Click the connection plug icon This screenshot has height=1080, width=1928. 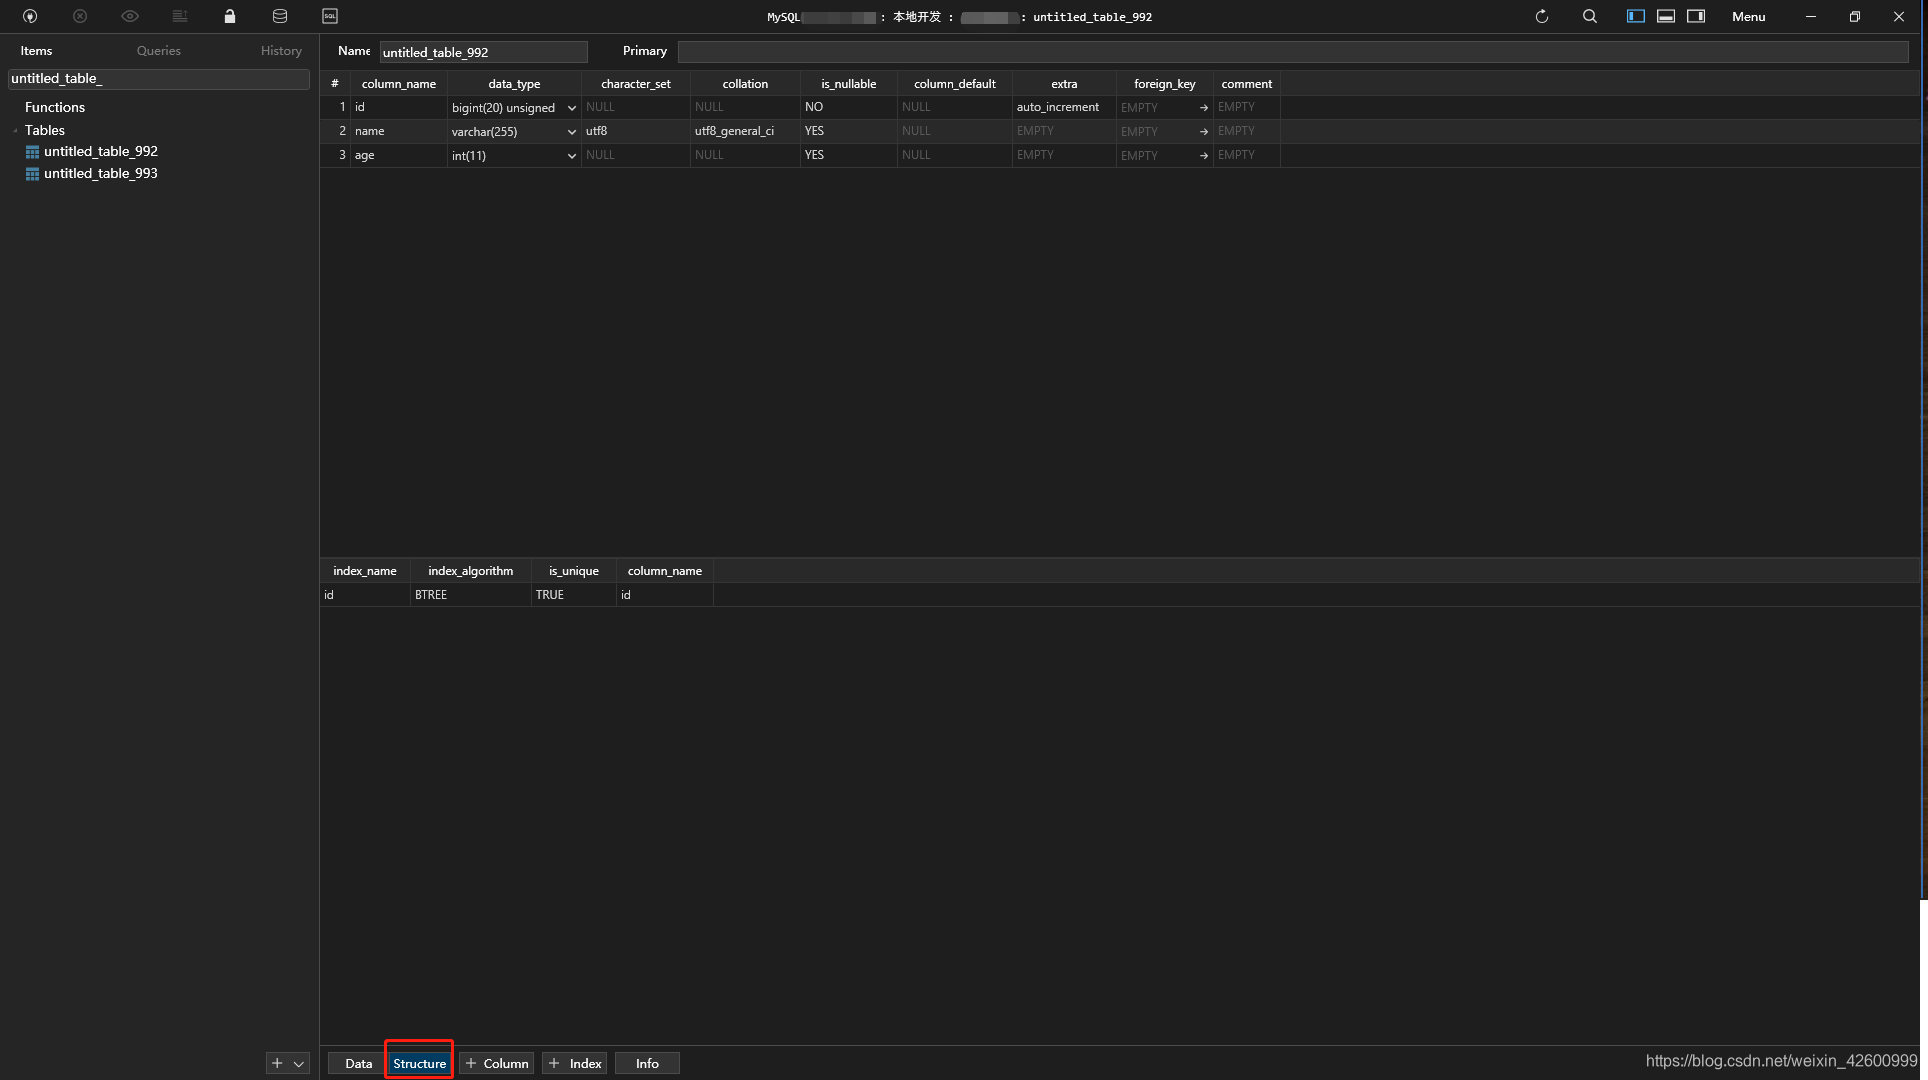[x=30, y=16]
